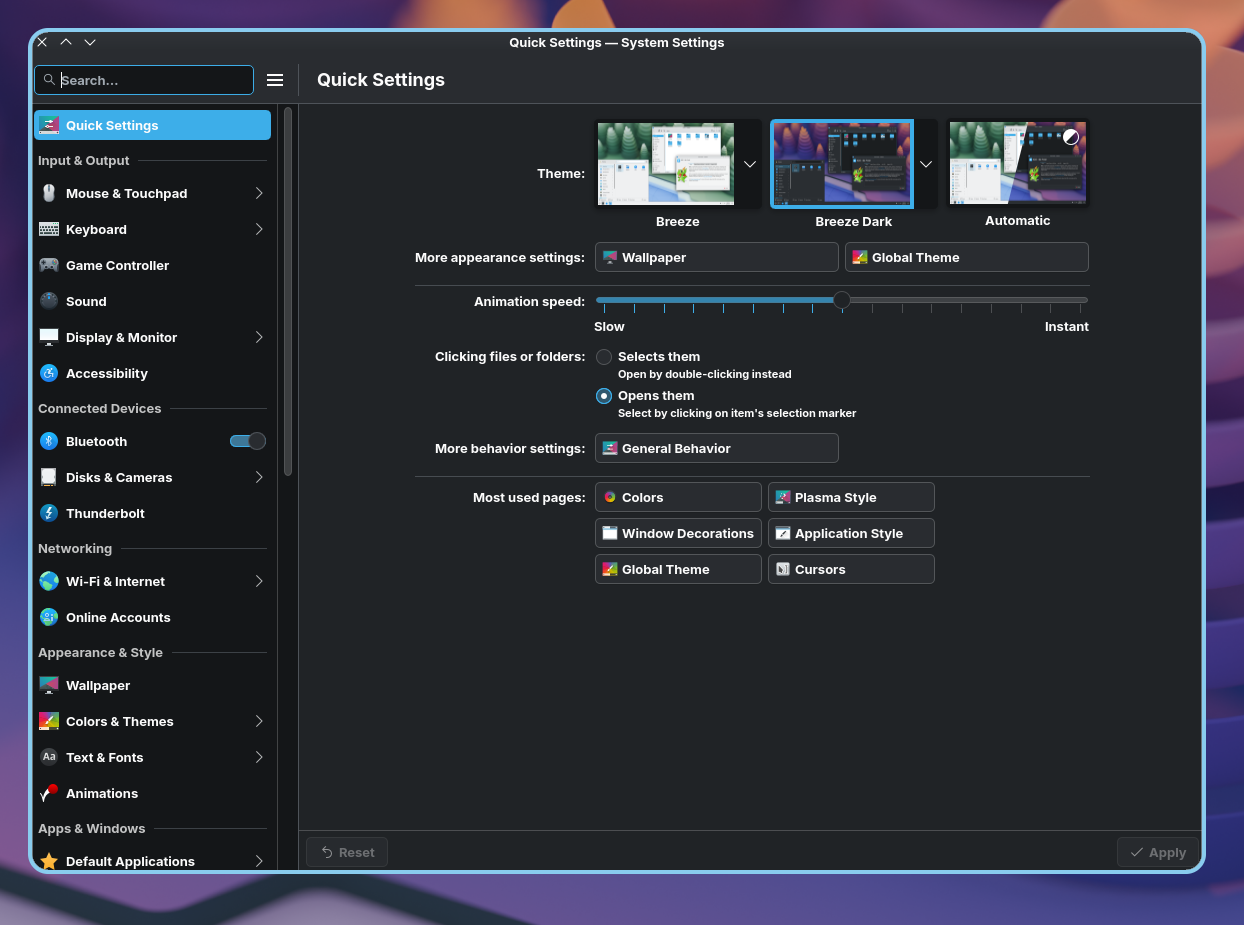
Task: Go to the Accessibility settings label
Action: (107, 373)
